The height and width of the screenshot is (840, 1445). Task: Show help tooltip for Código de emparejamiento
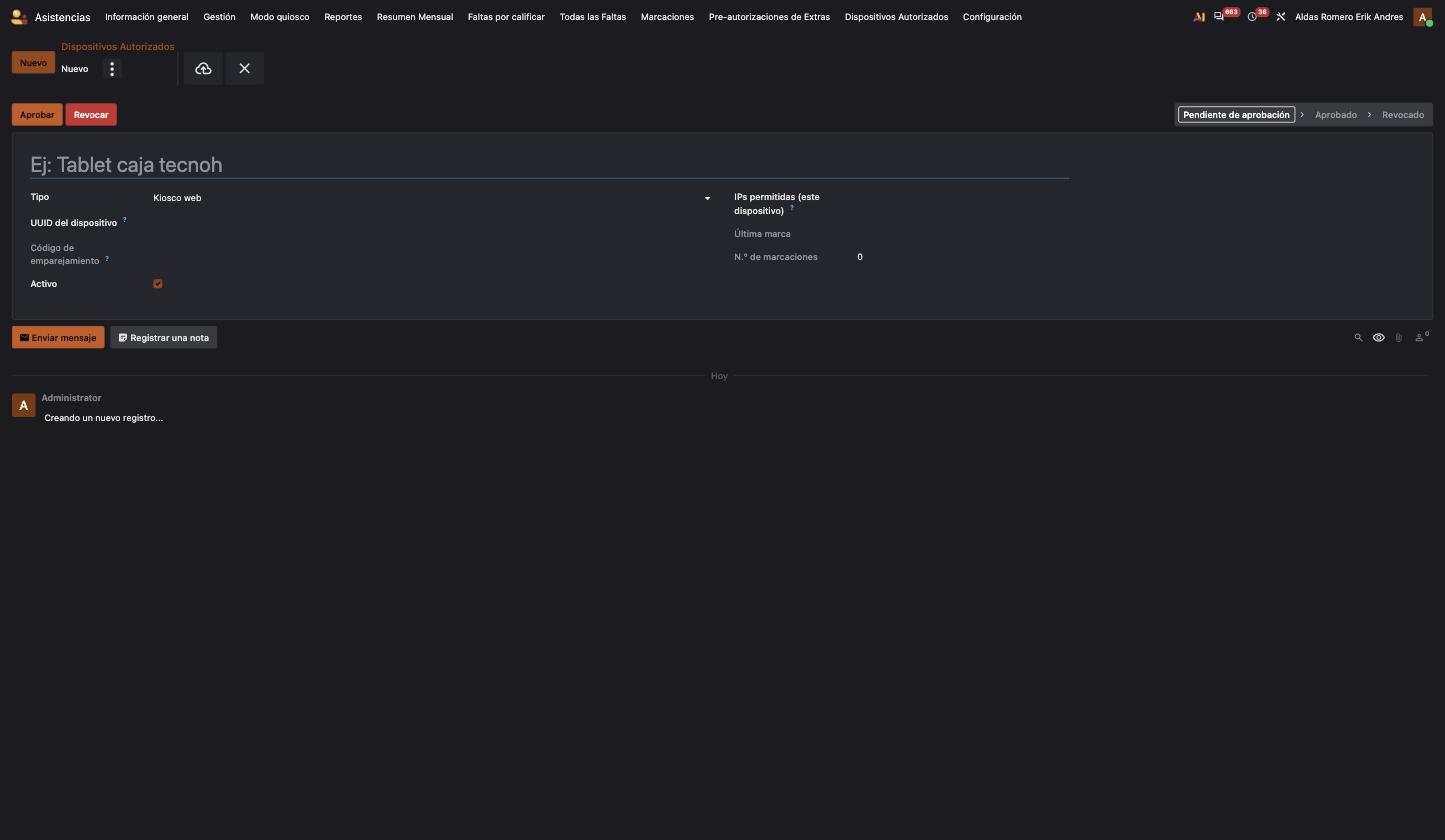107,259
